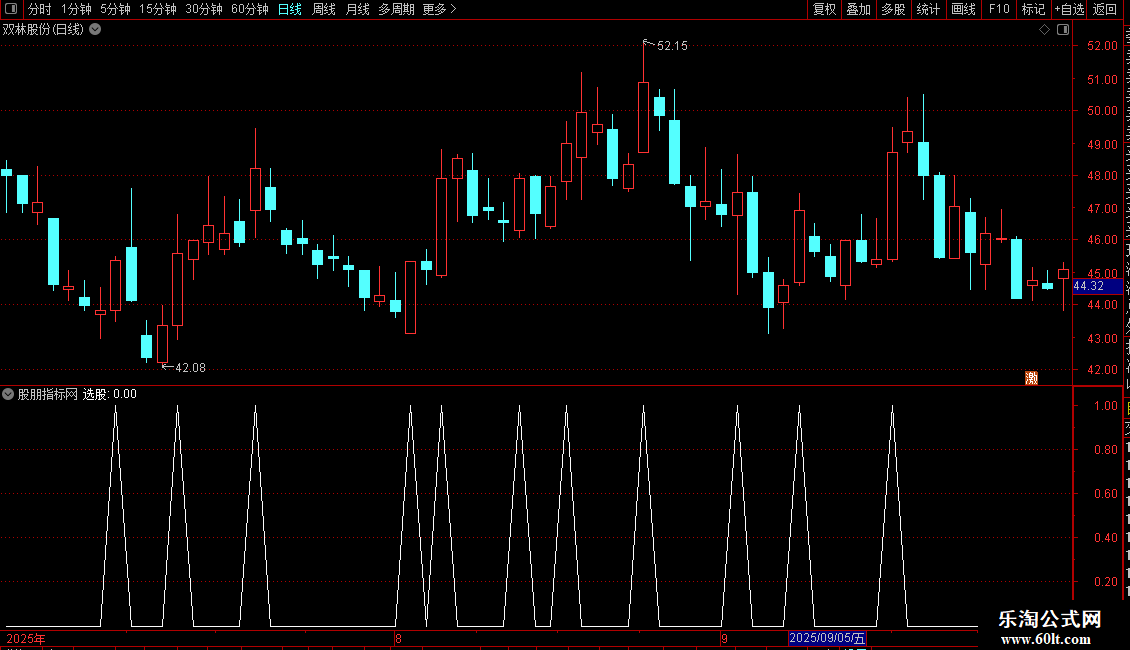Click the month 8 timeline marker

pos(399,639)
